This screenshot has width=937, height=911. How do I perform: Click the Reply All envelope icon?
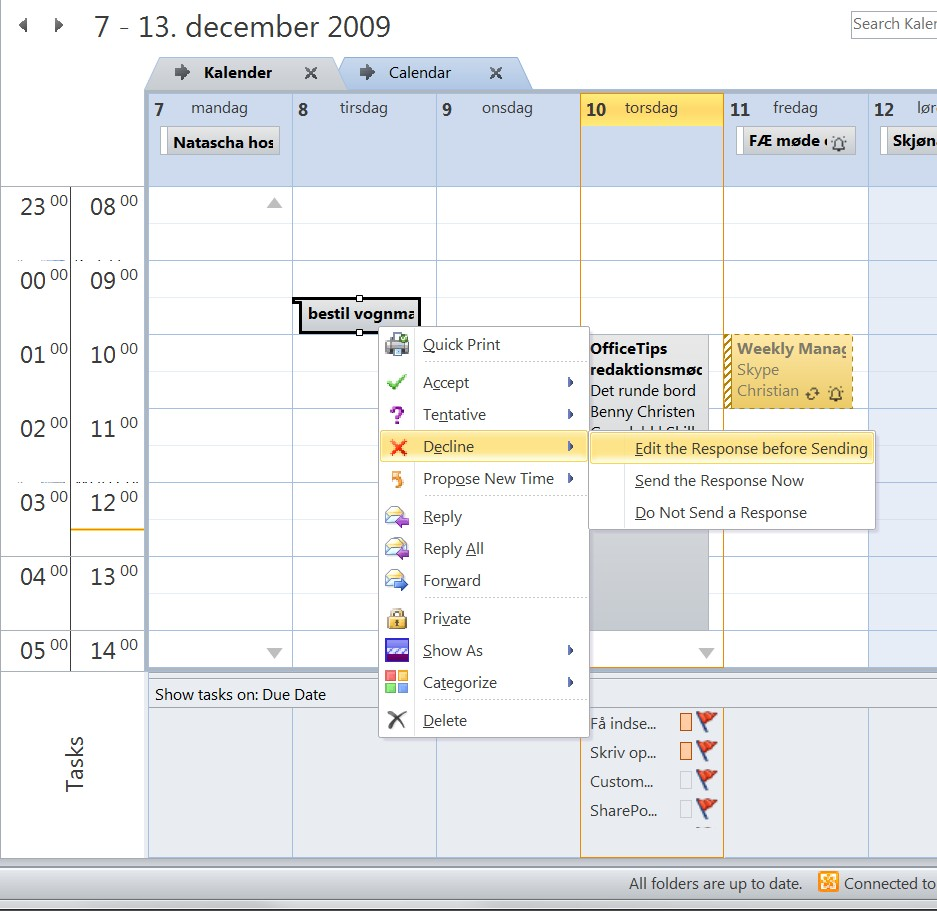click(397, 548)
